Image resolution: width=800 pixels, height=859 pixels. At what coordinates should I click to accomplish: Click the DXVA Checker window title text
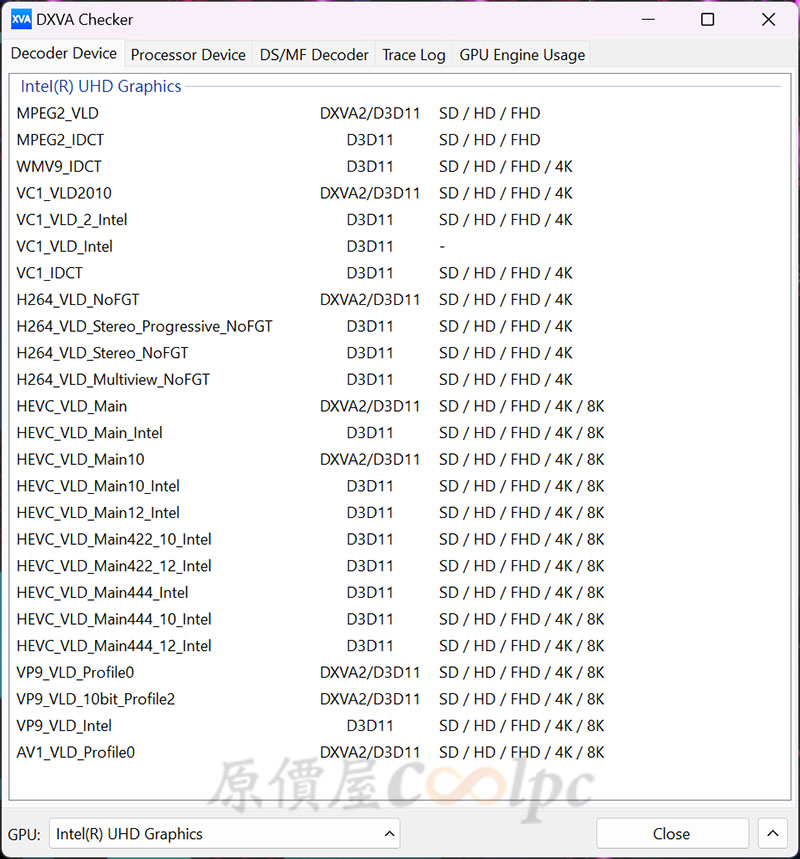pos(84,20)
